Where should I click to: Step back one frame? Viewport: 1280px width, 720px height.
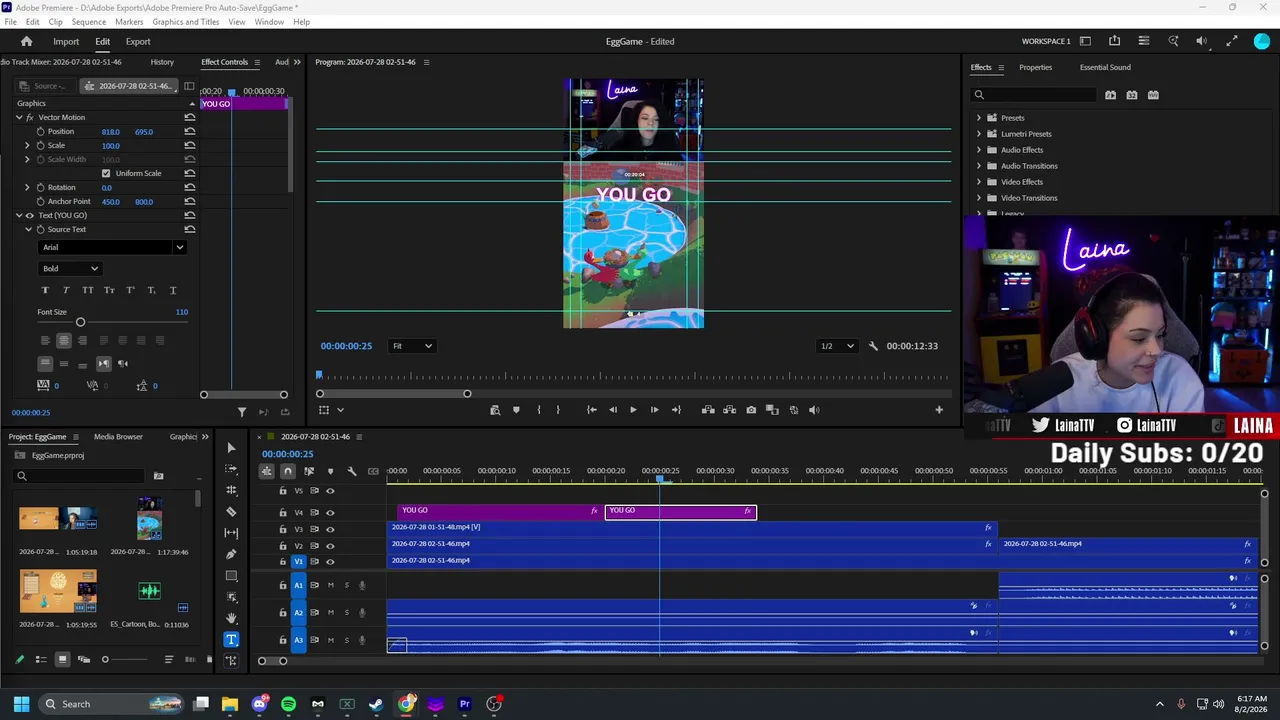click(613, 410)
